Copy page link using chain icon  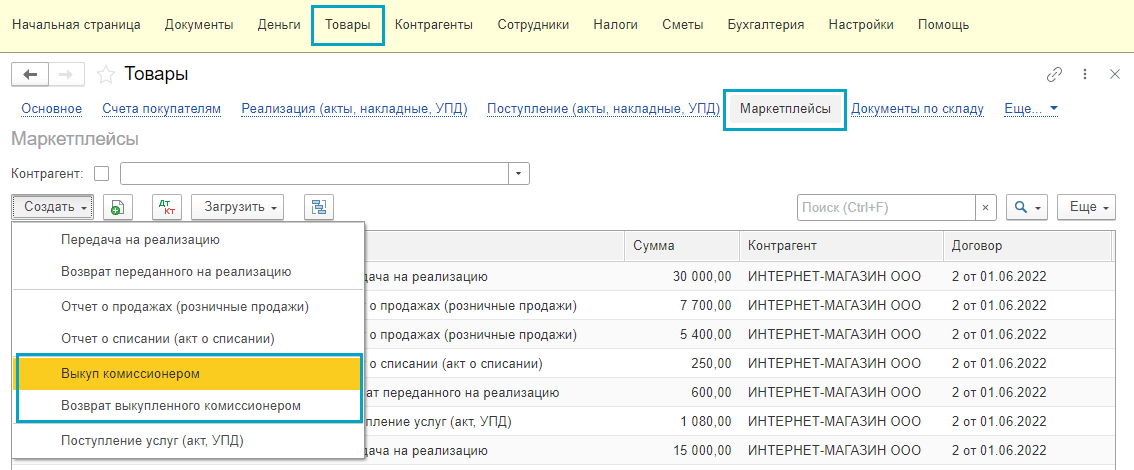1054,75
